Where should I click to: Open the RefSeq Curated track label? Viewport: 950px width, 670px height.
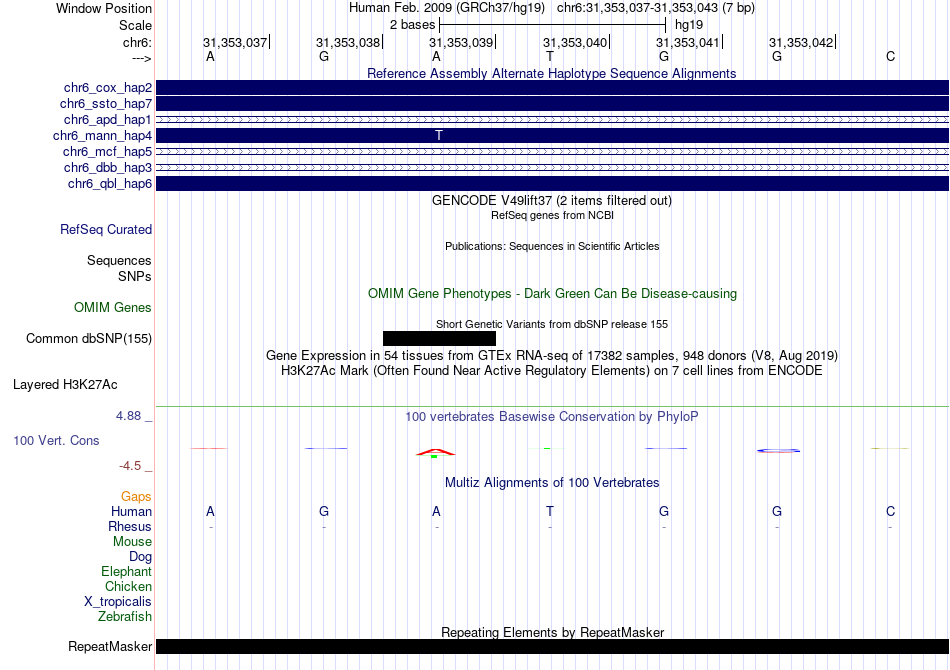106,230
